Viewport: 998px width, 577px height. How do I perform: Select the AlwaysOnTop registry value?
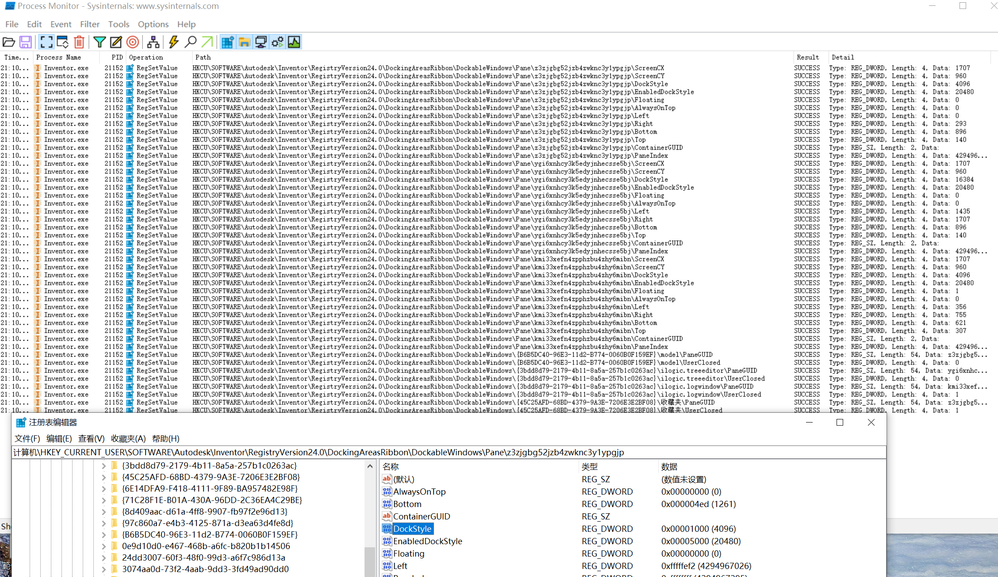pos(419,492)
